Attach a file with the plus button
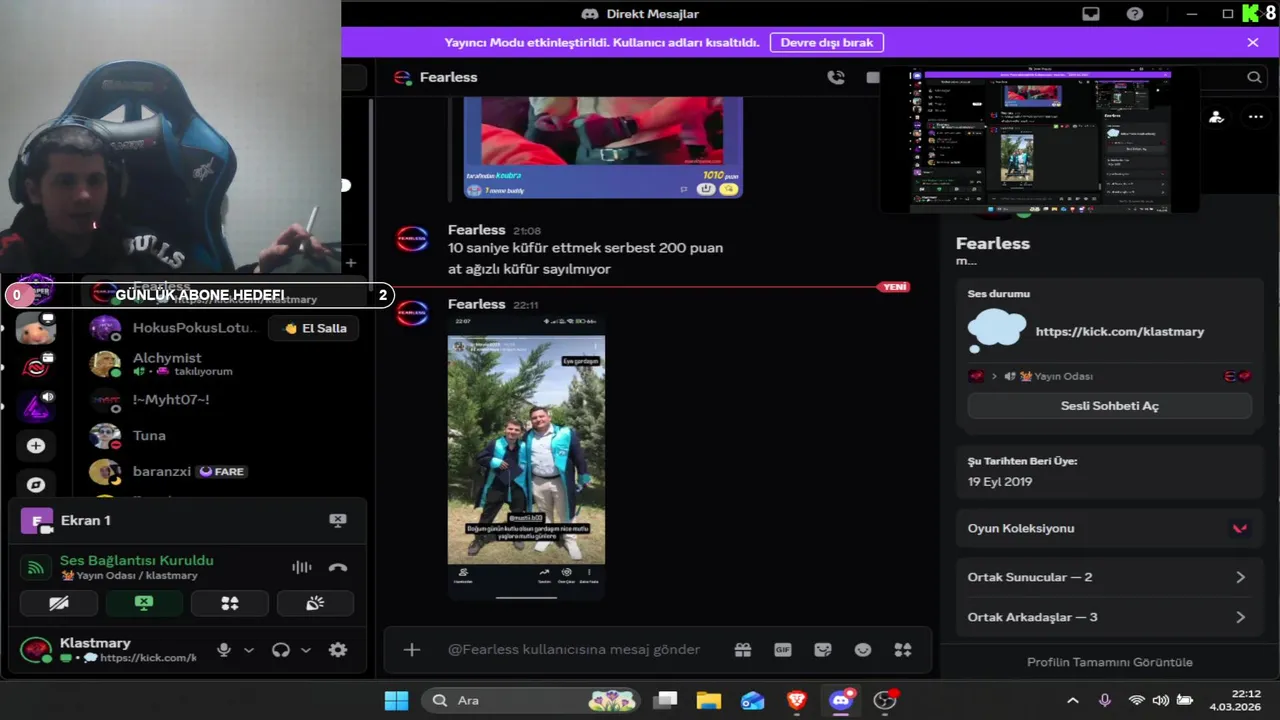1280x720 pixels. [x=412, y=649]
